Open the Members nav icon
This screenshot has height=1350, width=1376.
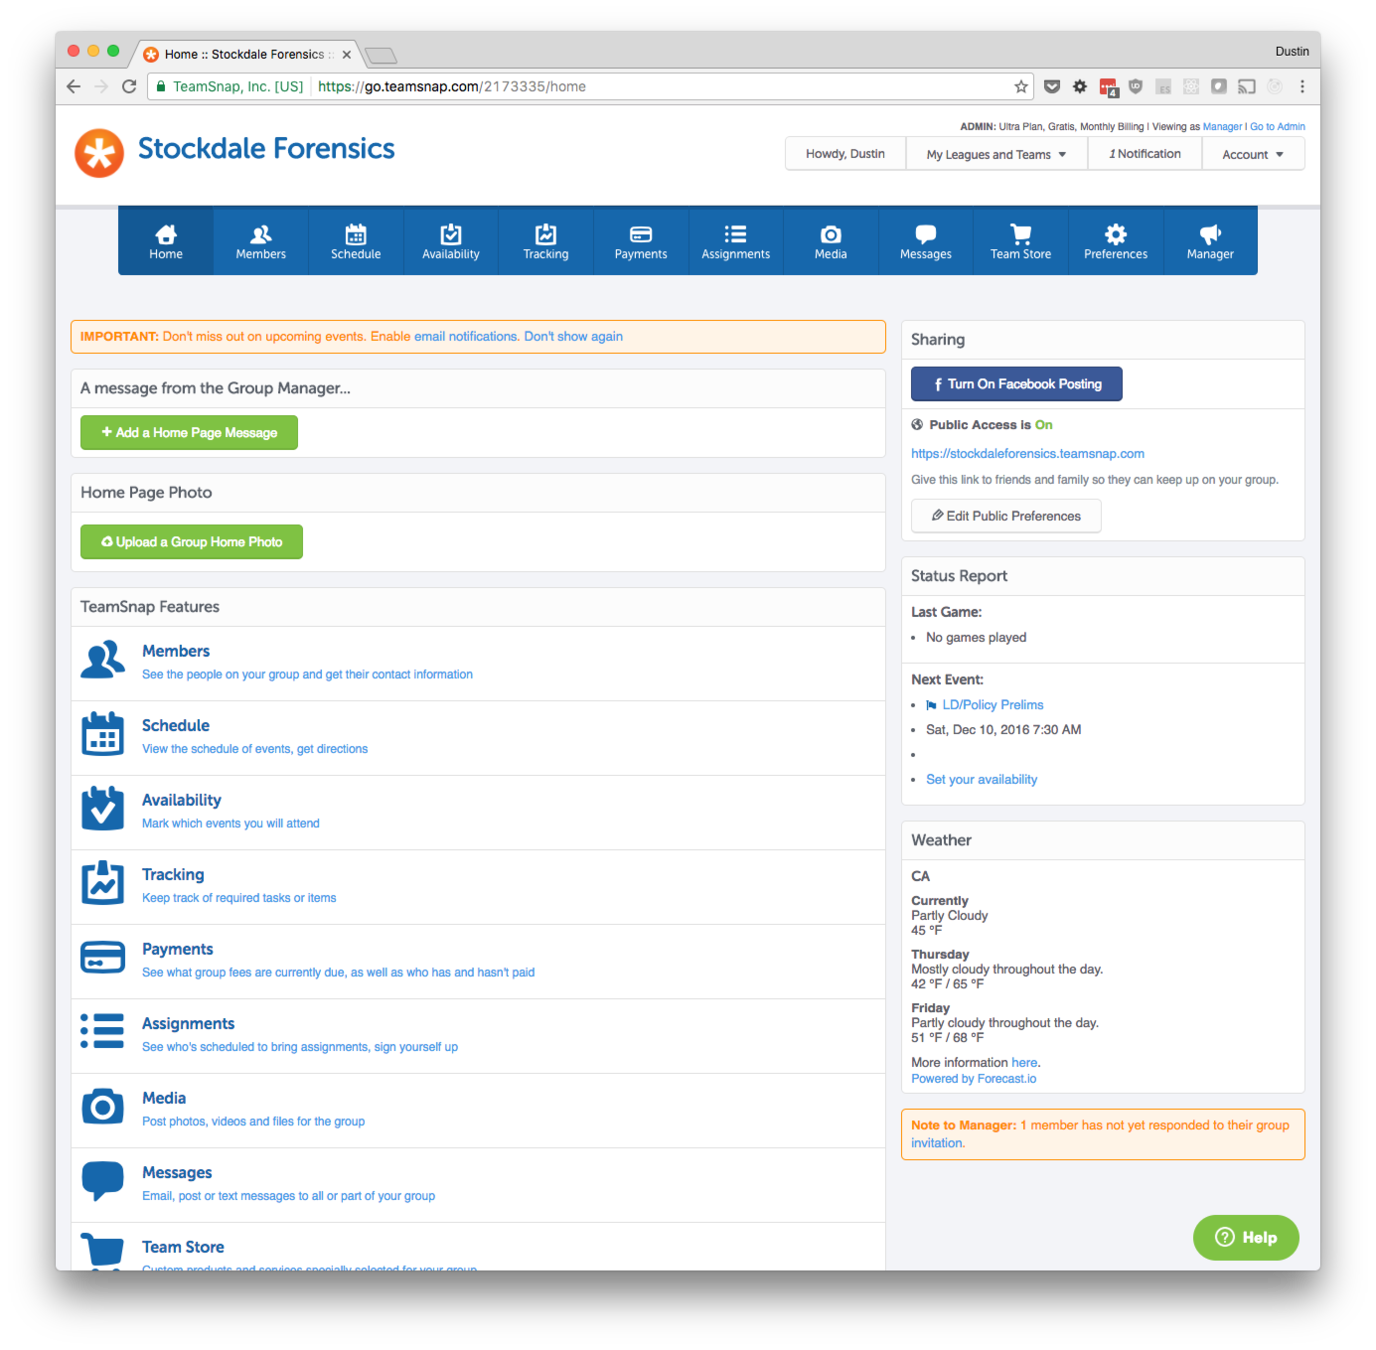(x=261, y=241)
